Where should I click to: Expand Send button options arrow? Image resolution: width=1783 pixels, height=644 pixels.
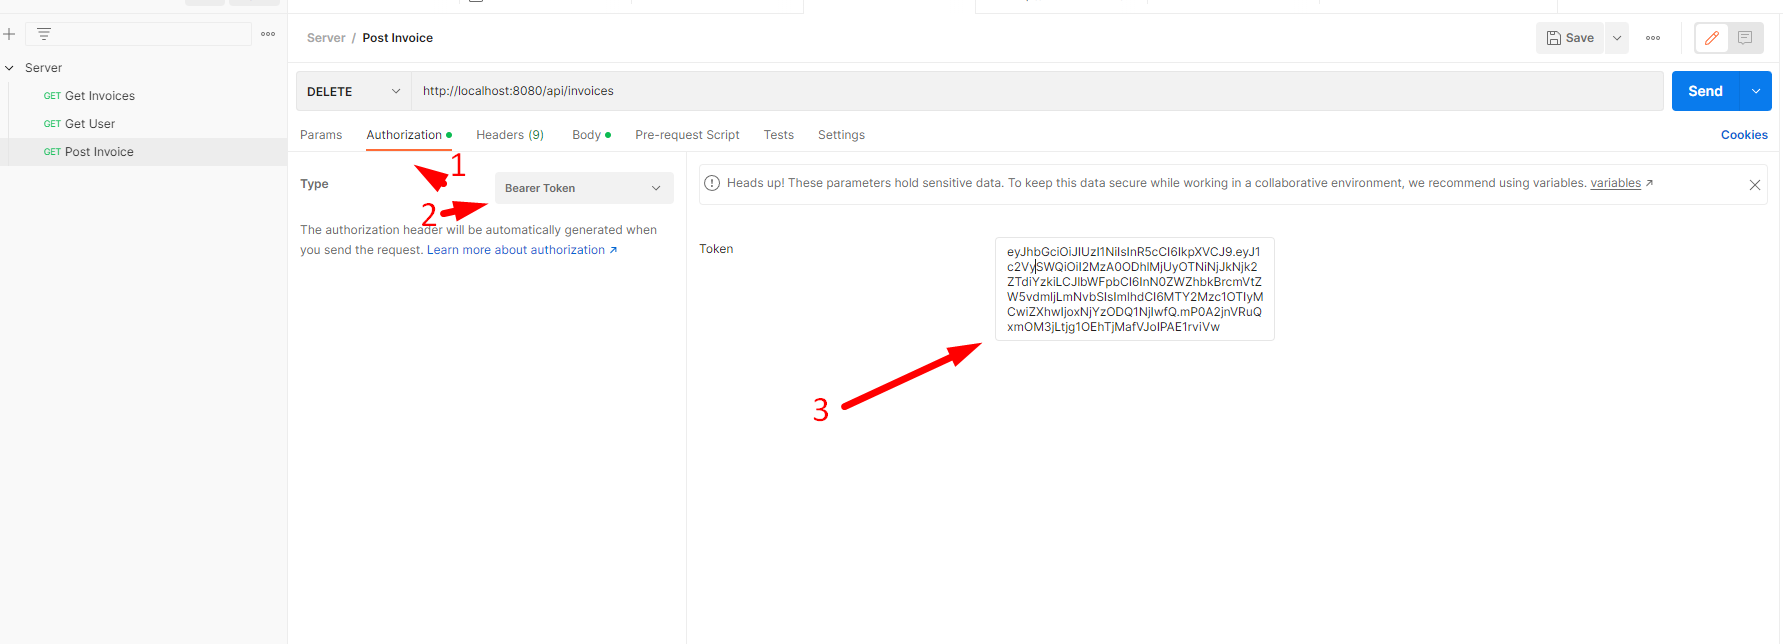pos(1756,91)
